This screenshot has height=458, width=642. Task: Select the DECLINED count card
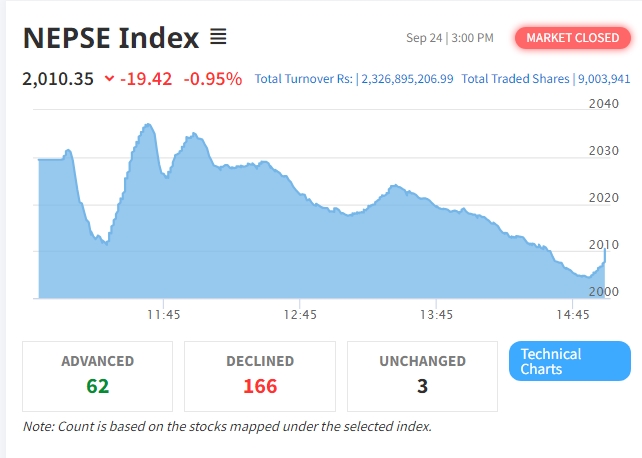[x=259, y=375]
